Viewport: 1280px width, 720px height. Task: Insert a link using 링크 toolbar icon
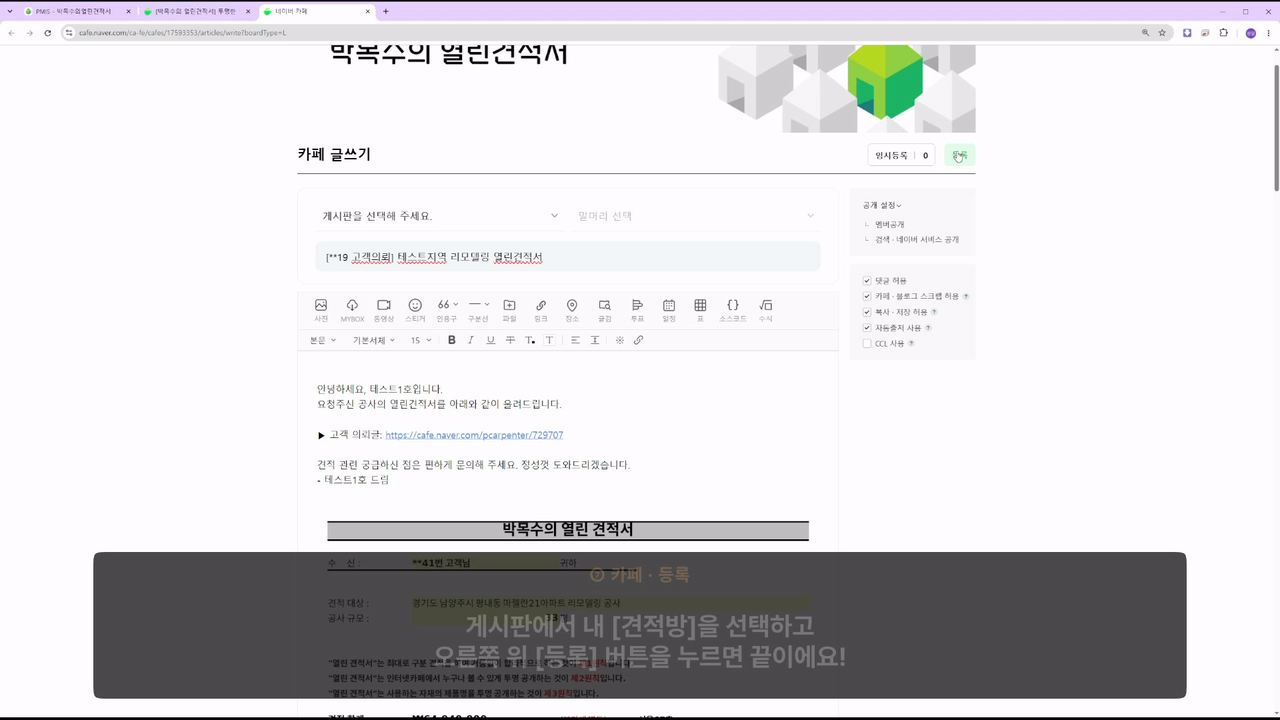pos(541,310)
